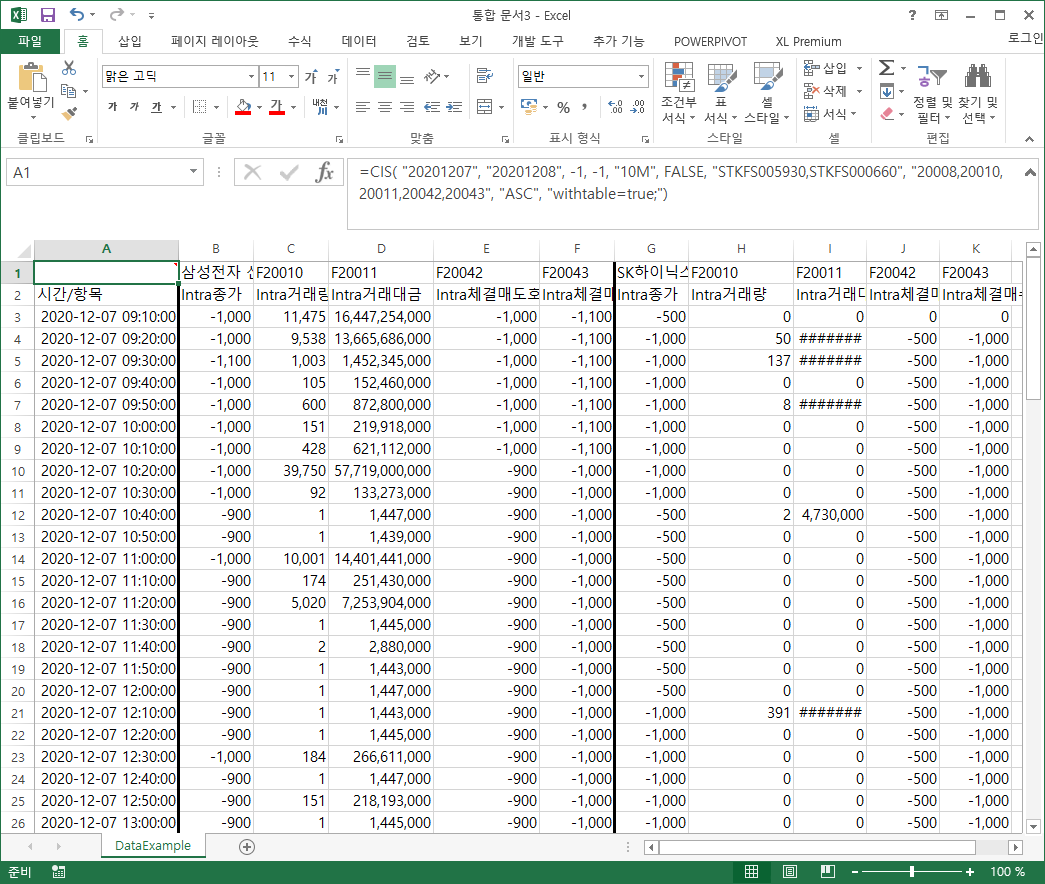
Task: Expand the font name dropdown
Action: pos(251,77)
